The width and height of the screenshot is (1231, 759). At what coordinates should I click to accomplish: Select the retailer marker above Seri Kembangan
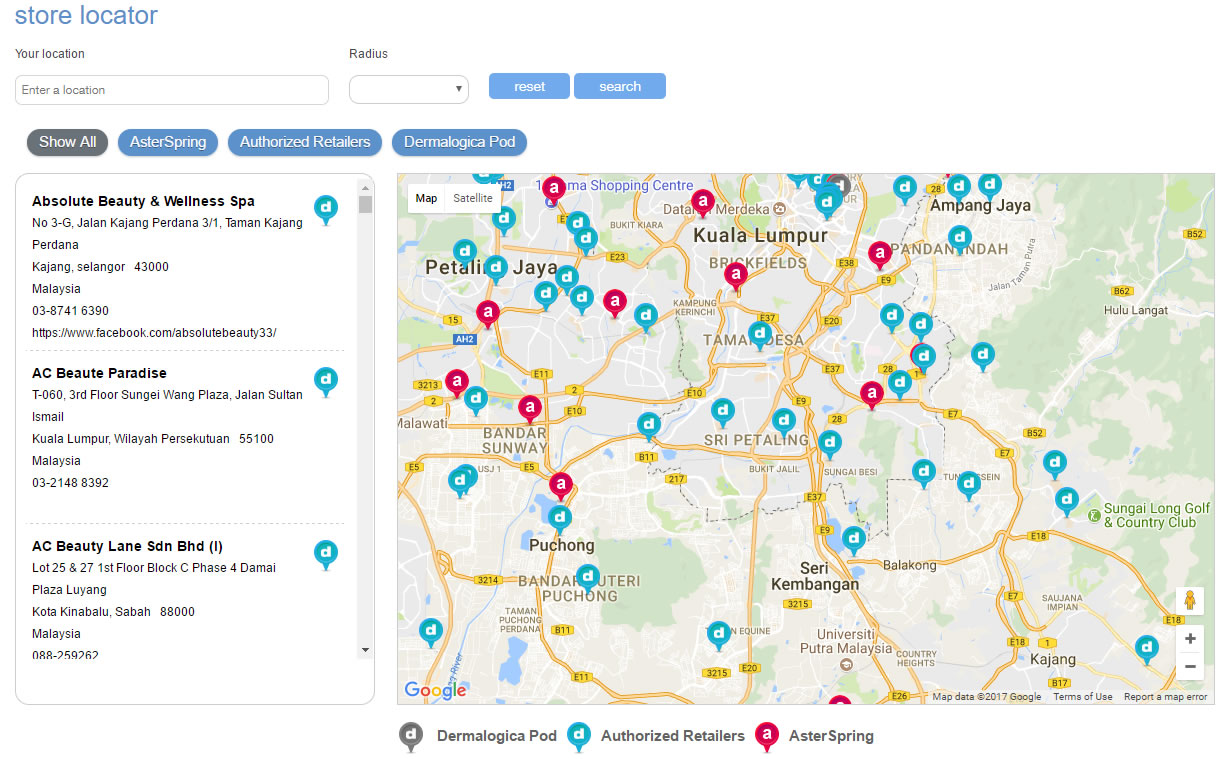(x=854, y=541)
